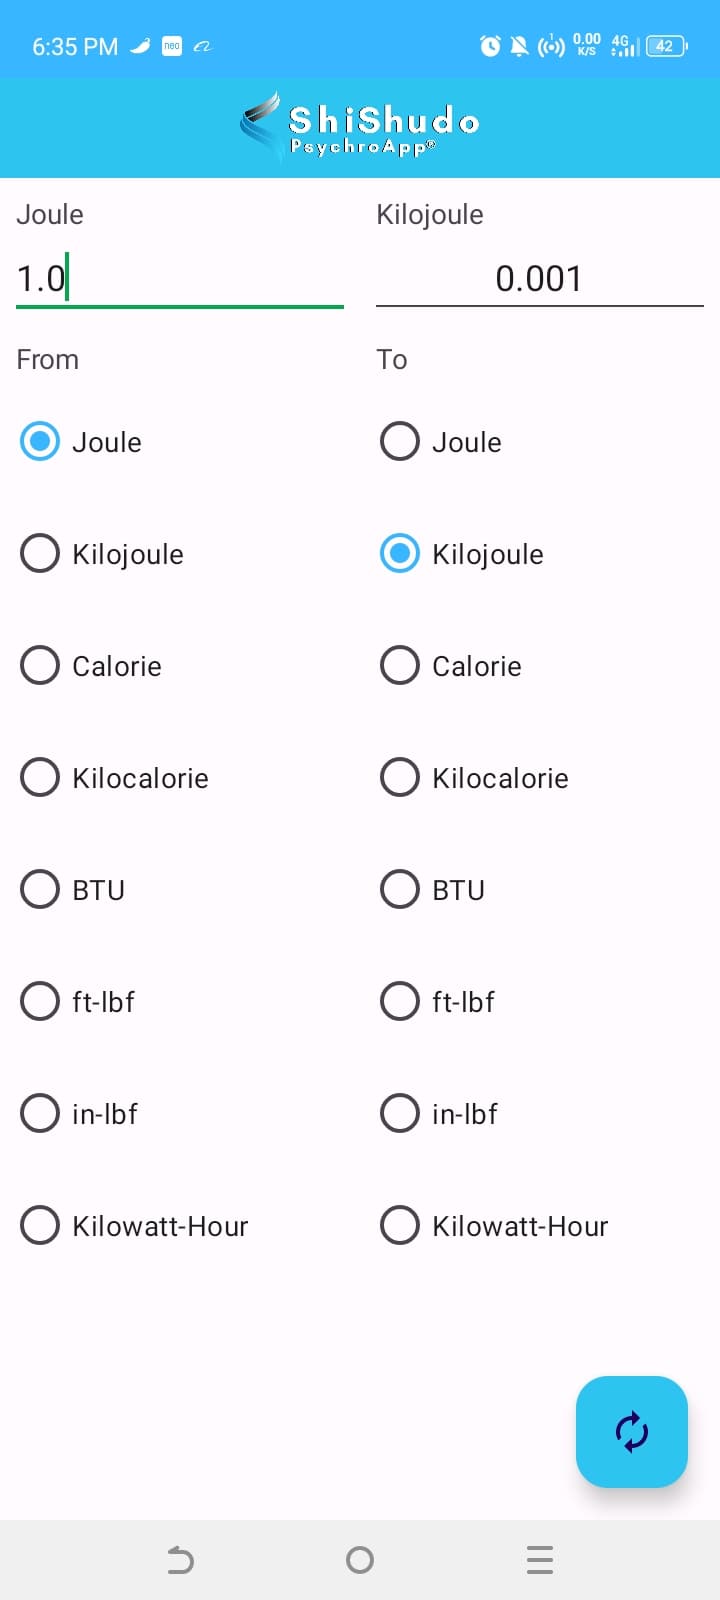Tap the swap units refresh button
This screenshot has height=1600, width=720.
tap(631, 1431)
